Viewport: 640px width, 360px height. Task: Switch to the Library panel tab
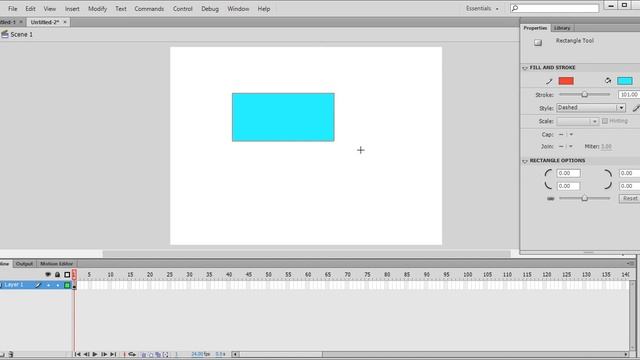562,28
